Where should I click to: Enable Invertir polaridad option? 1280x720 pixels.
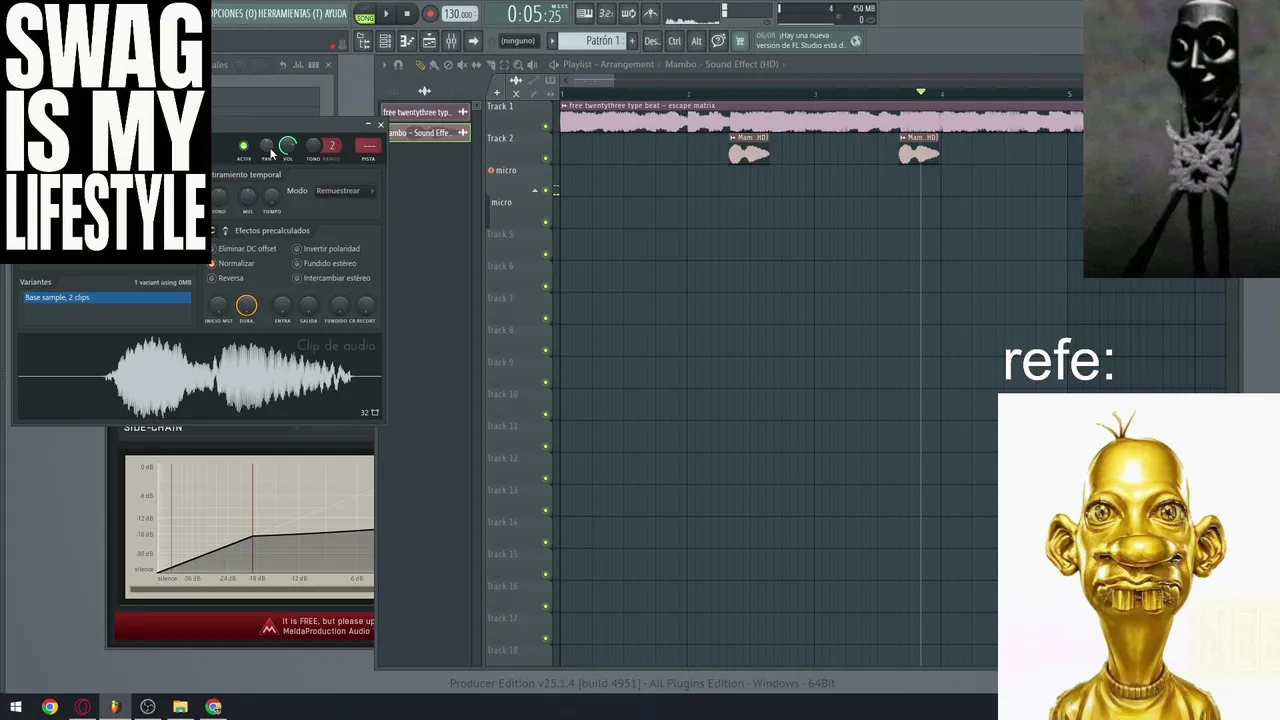click(326, 249)
